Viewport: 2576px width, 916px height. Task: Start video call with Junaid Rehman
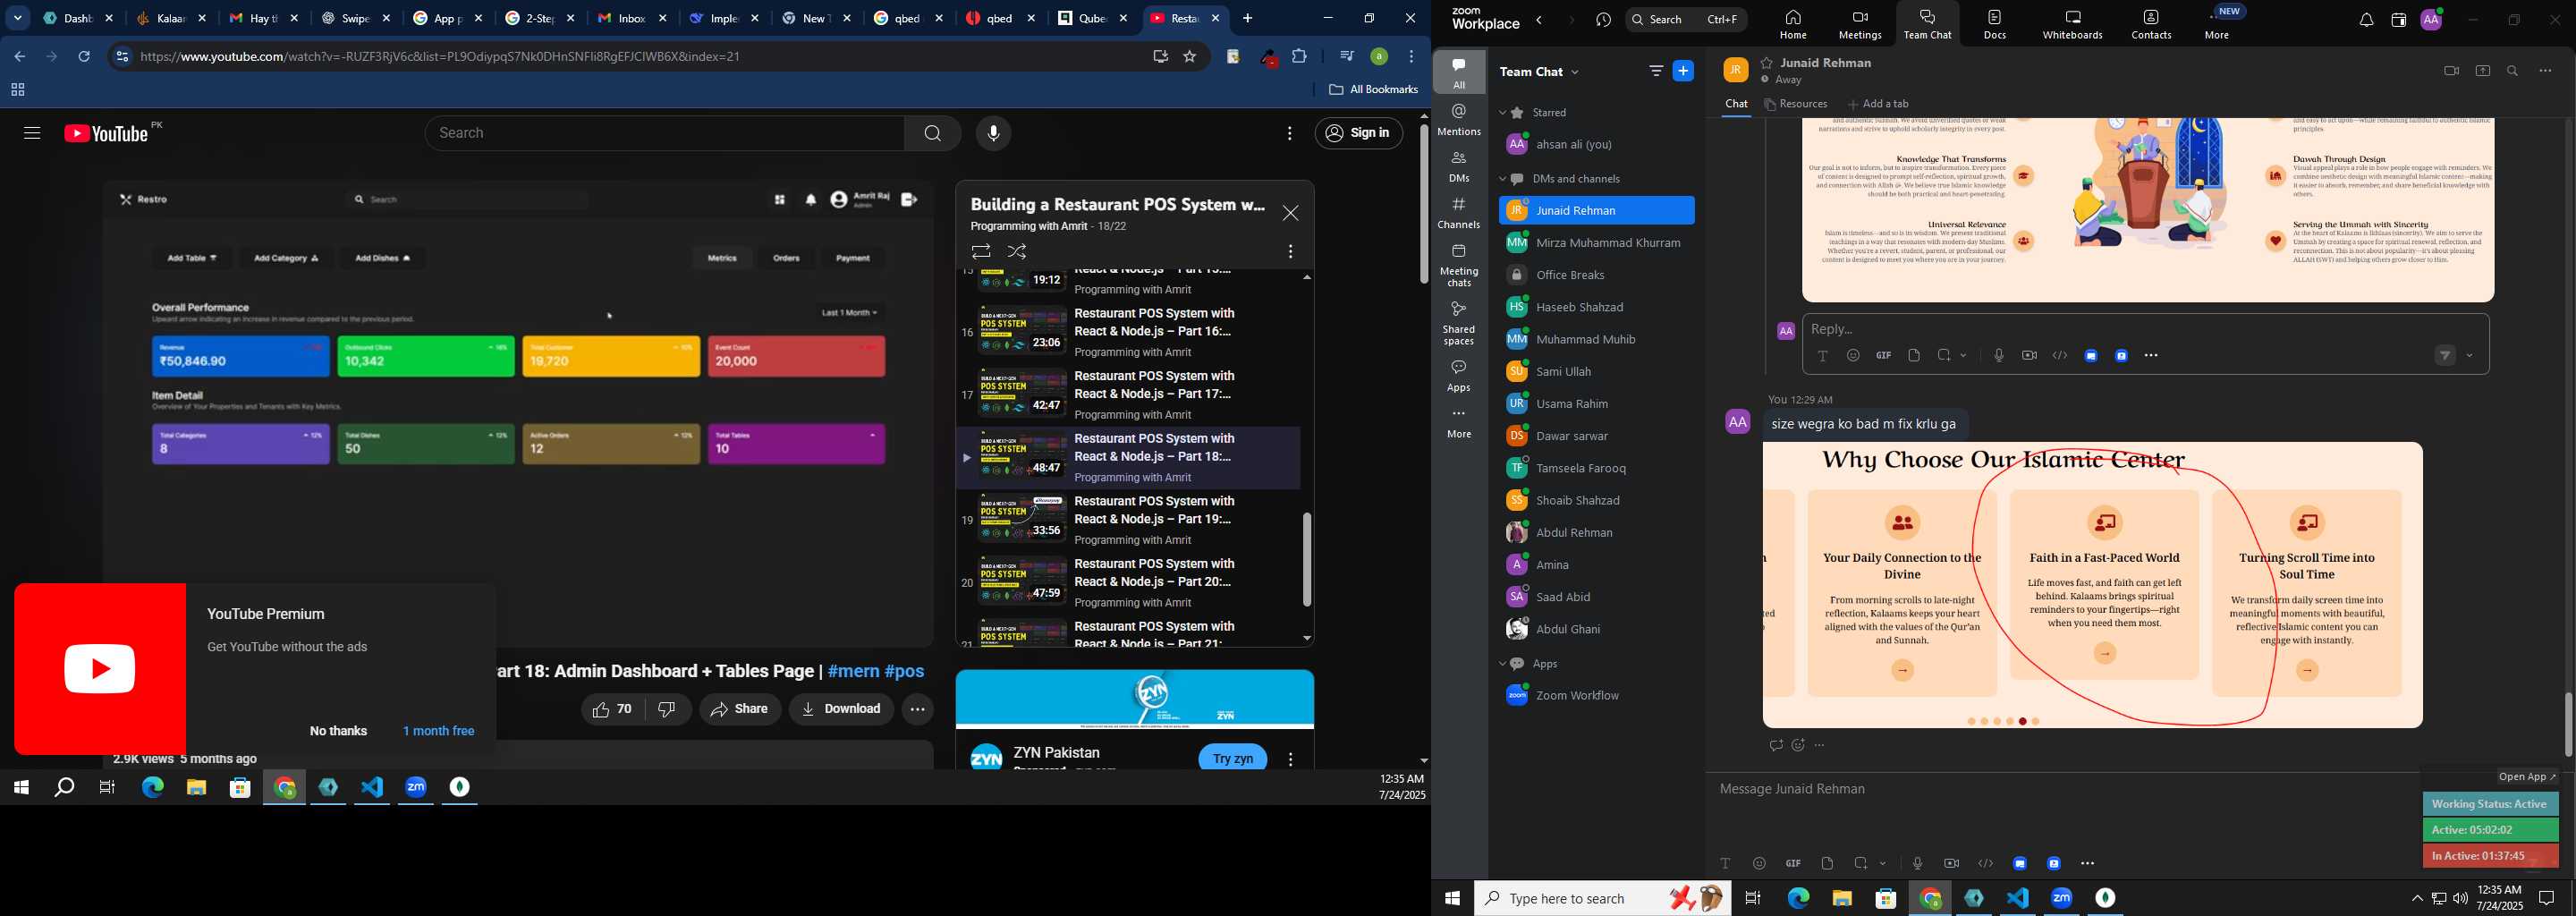pos(2451,71)
